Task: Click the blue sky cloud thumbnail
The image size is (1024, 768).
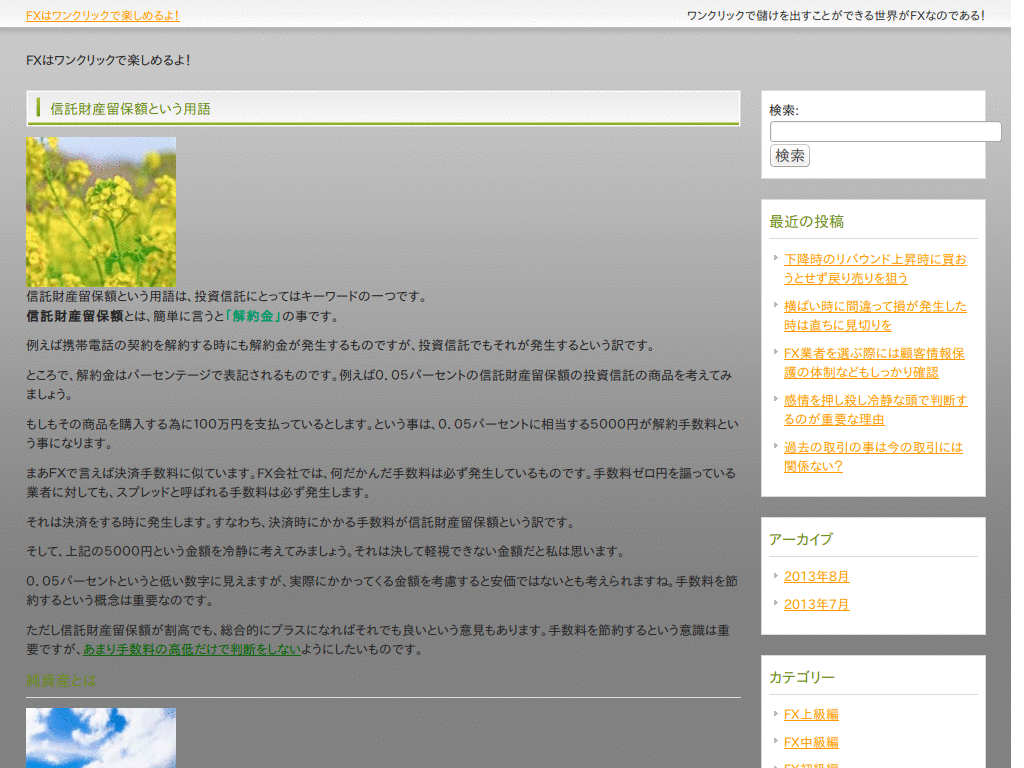Action: point(101,738)
